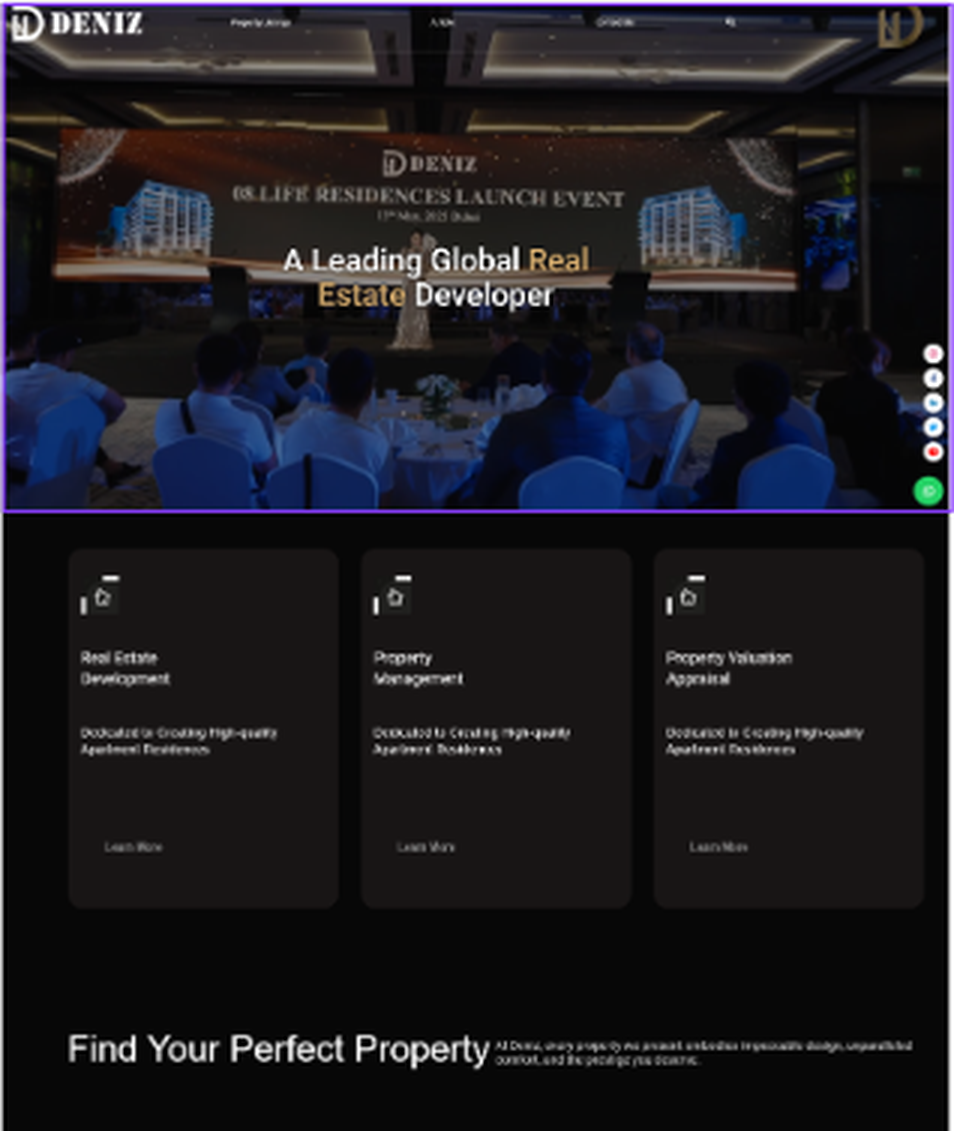This screenshot has height=1131, width=954.
Task: Click the house icon on Real Estate Development card
Action: tap(101, 596)
